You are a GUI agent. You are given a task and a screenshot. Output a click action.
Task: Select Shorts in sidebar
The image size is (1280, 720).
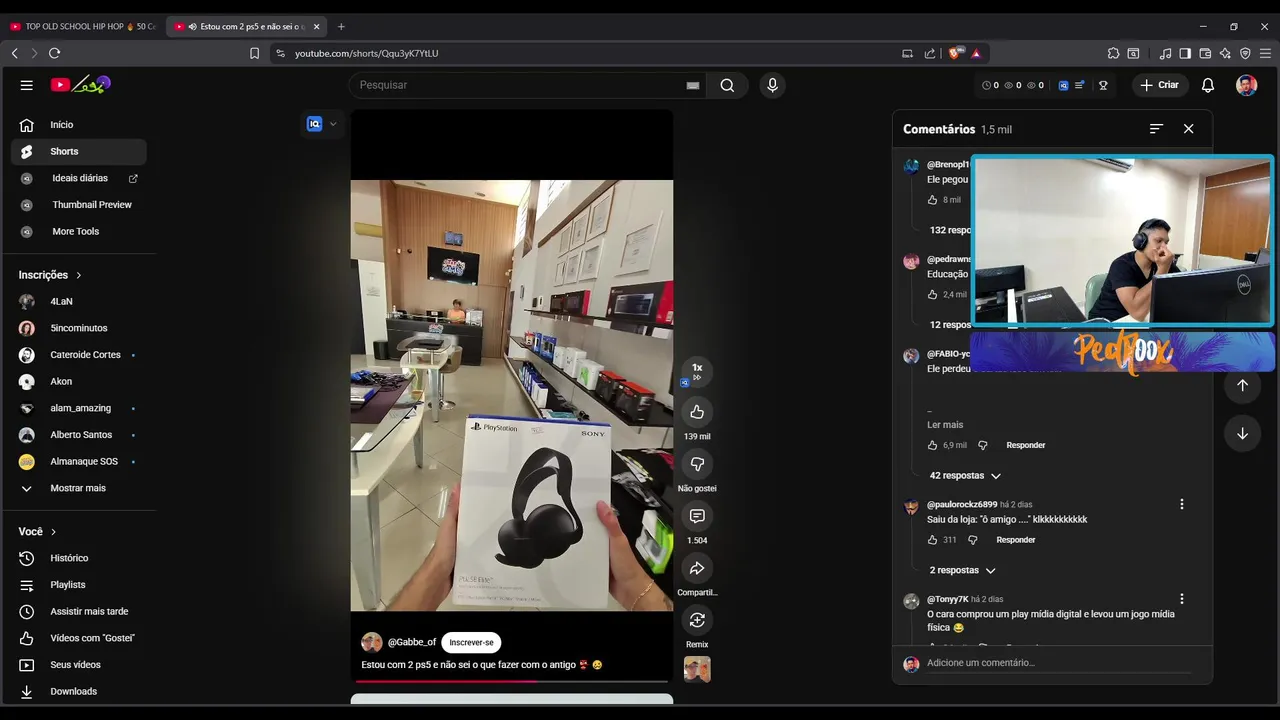pyautogui.click(x=78, y=151)
